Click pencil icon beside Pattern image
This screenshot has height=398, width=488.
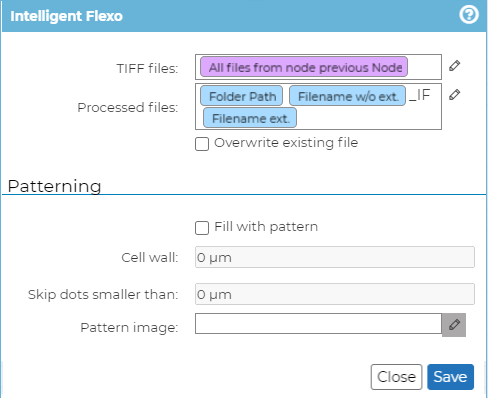coord(454,325)
